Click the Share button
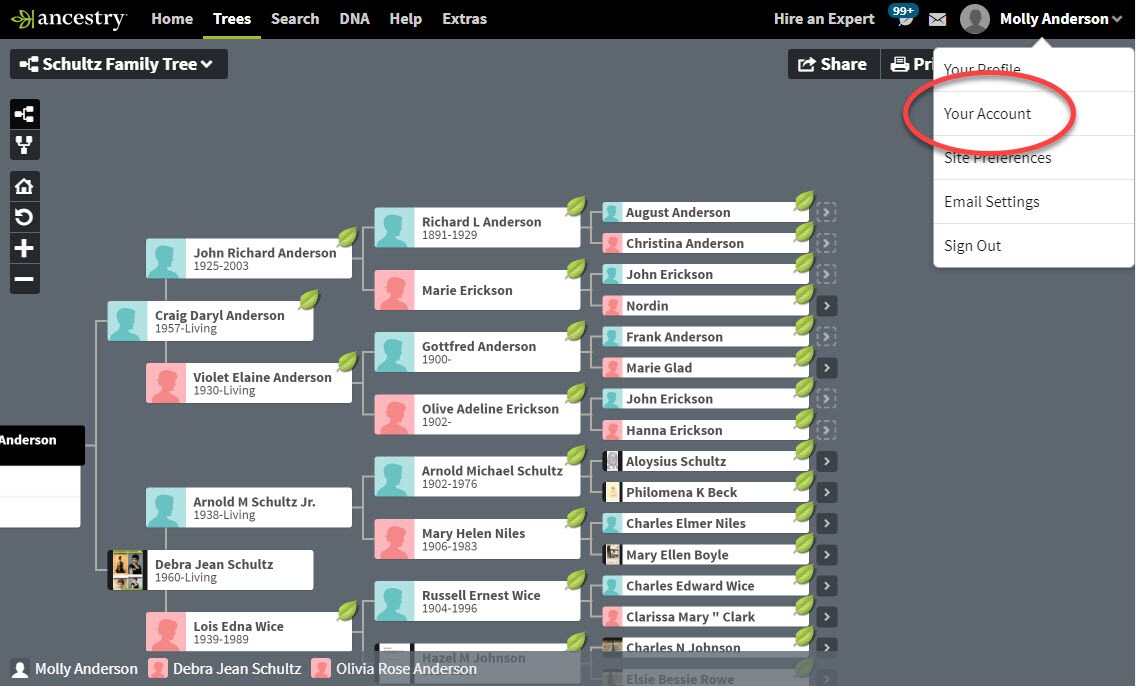 (833, 64)
